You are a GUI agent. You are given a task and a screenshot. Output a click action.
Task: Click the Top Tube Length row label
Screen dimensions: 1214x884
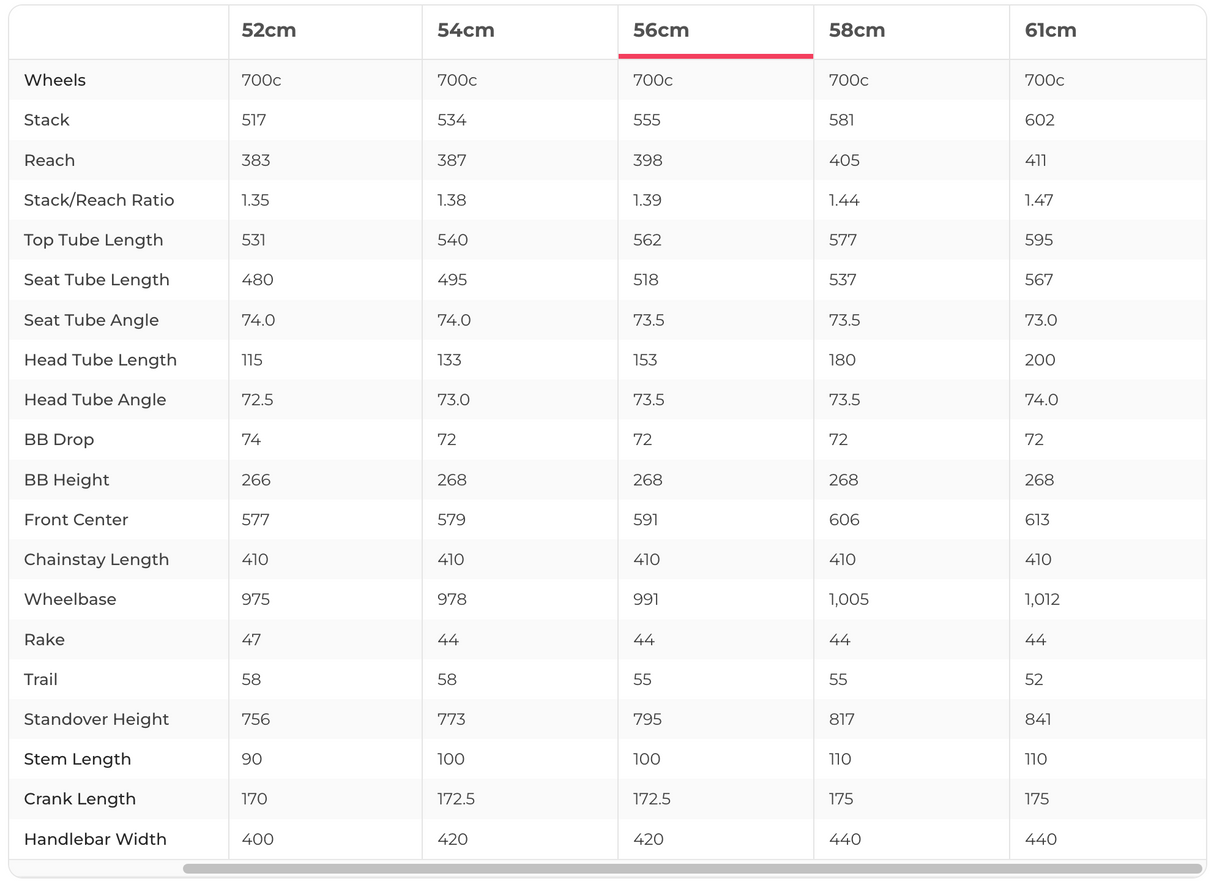pos(93,240)
